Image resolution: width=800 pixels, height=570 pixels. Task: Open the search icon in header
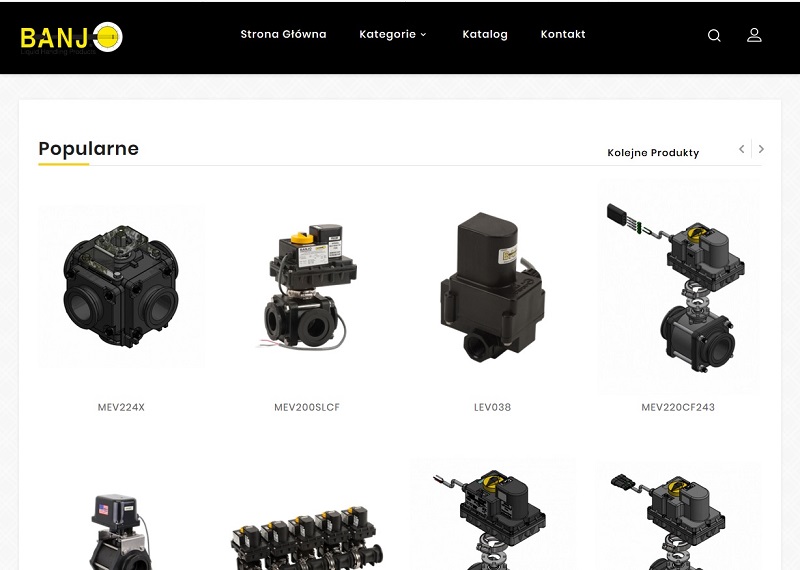point(714,35)
